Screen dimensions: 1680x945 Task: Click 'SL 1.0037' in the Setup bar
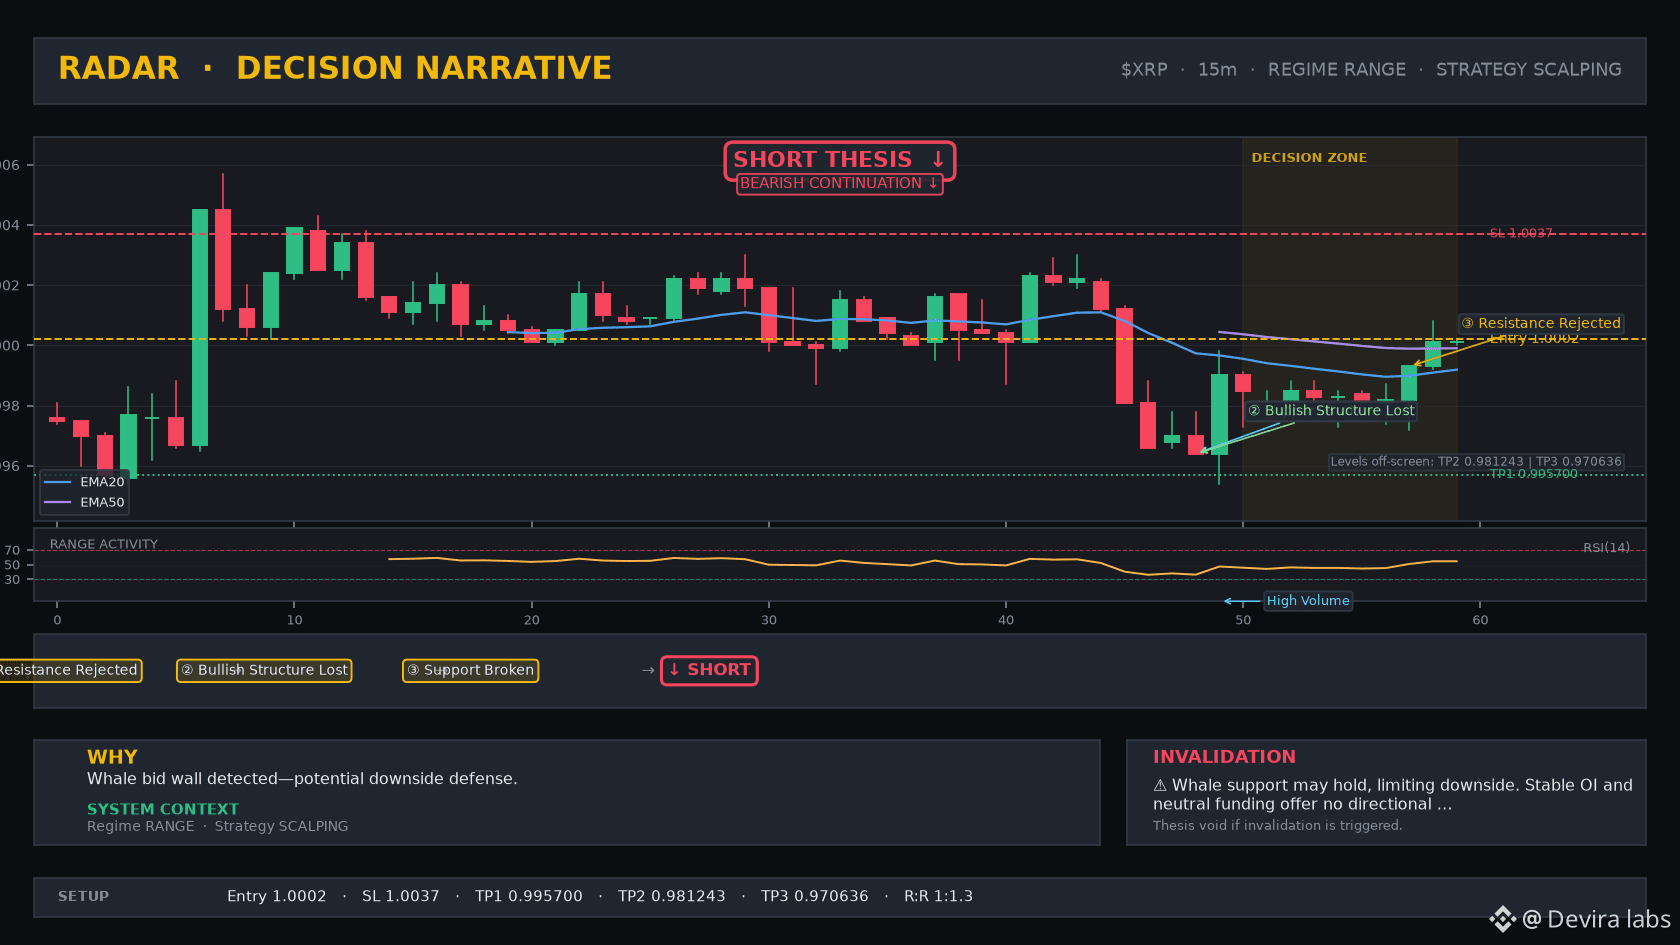click(x=400, y=896)
